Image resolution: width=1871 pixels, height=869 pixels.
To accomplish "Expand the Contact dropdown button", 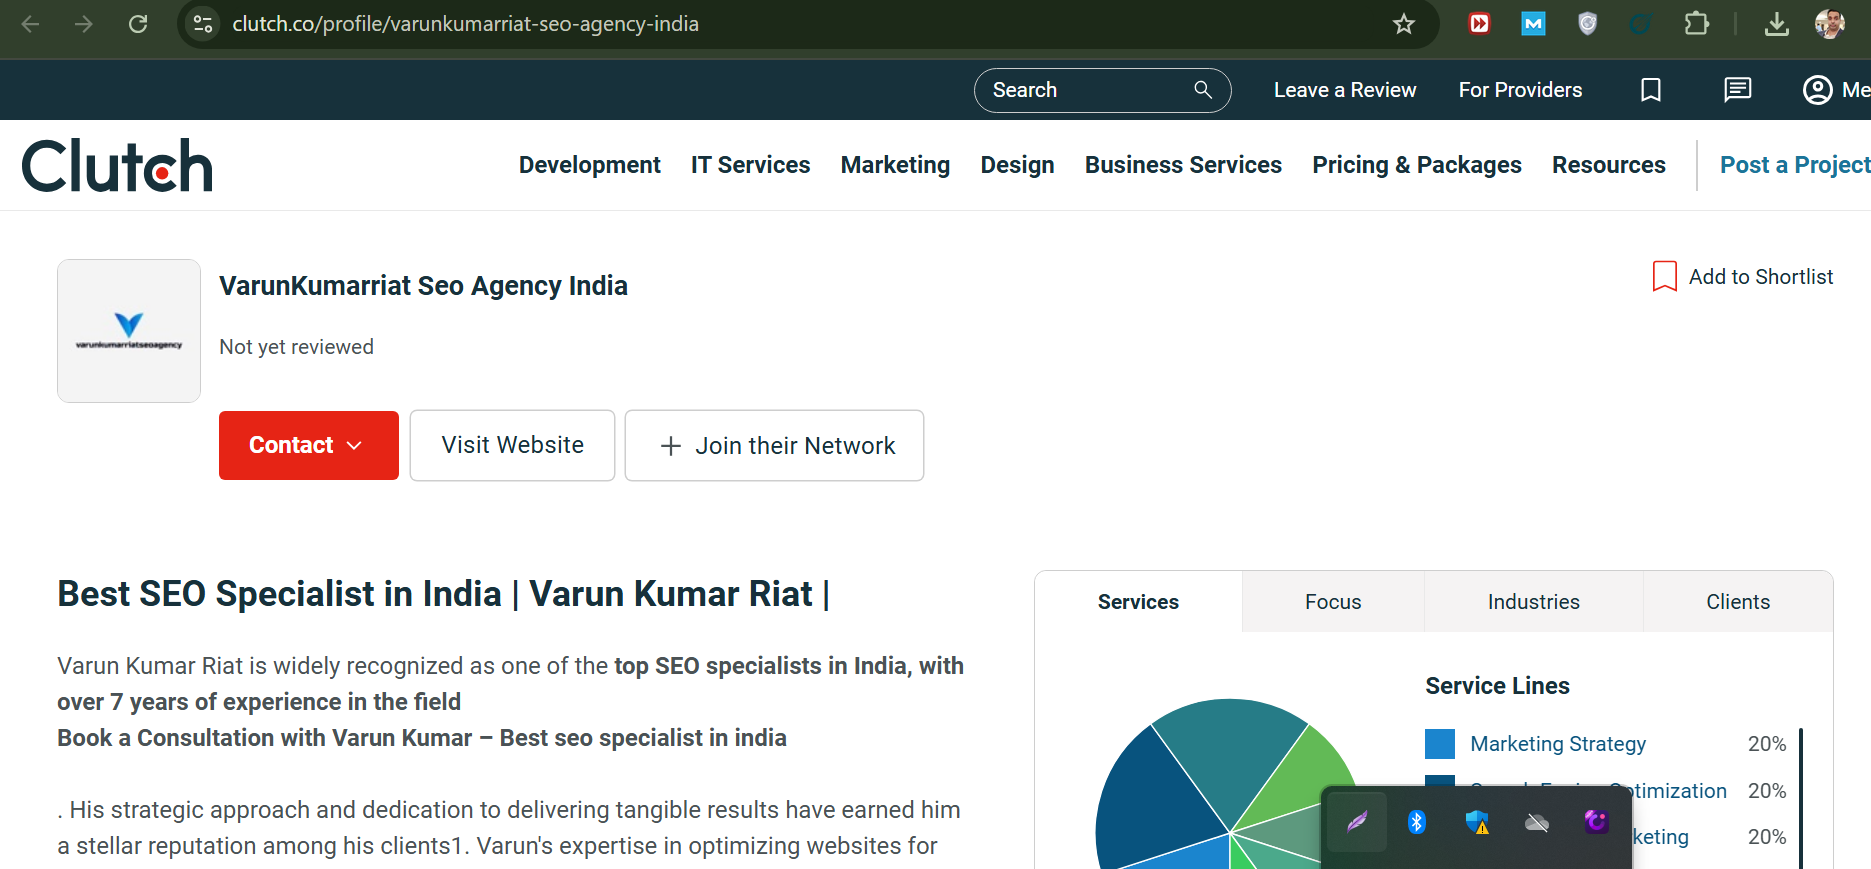I will 308,445.
